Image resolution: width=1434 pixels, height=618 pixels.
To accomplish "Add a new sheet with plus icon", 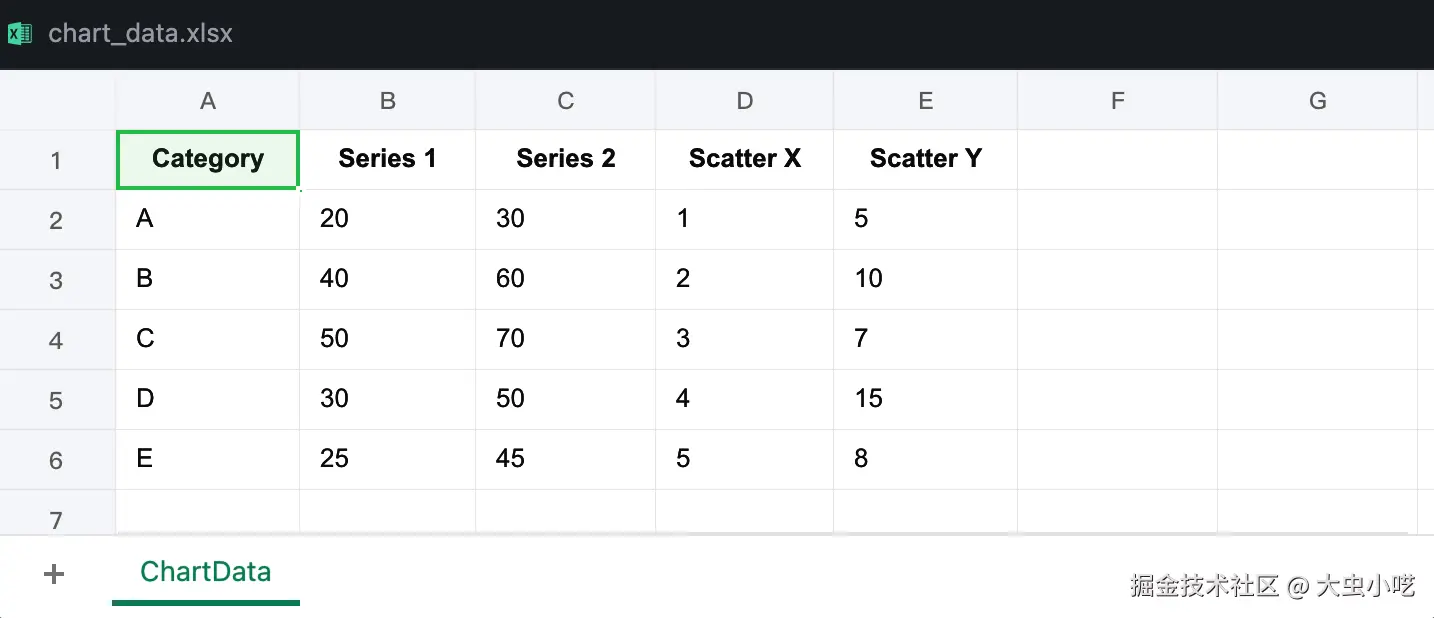I will [x=54, y=574].
